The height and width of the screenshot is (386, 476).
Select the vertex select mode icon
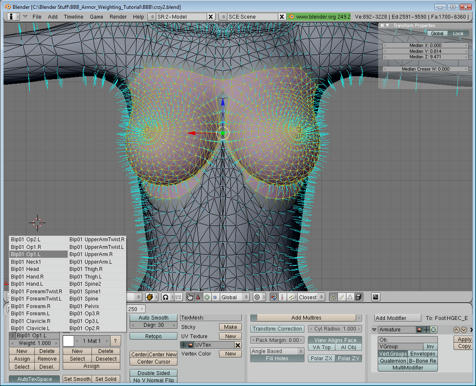tap(333, 297)
